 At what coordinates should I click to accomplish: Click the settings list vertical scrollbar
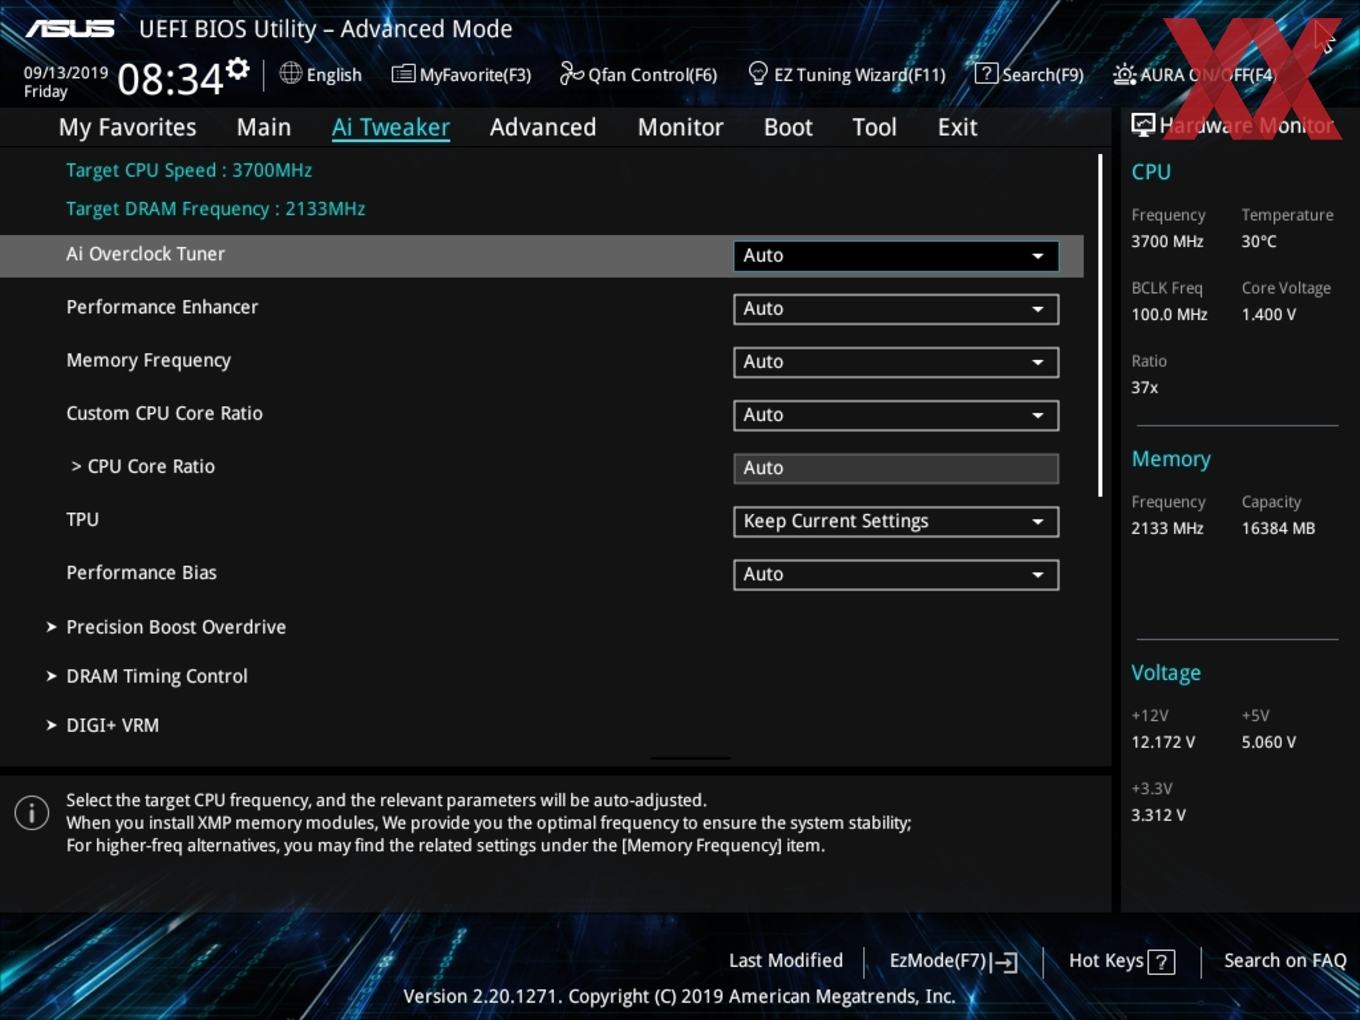coord(1100,325)
